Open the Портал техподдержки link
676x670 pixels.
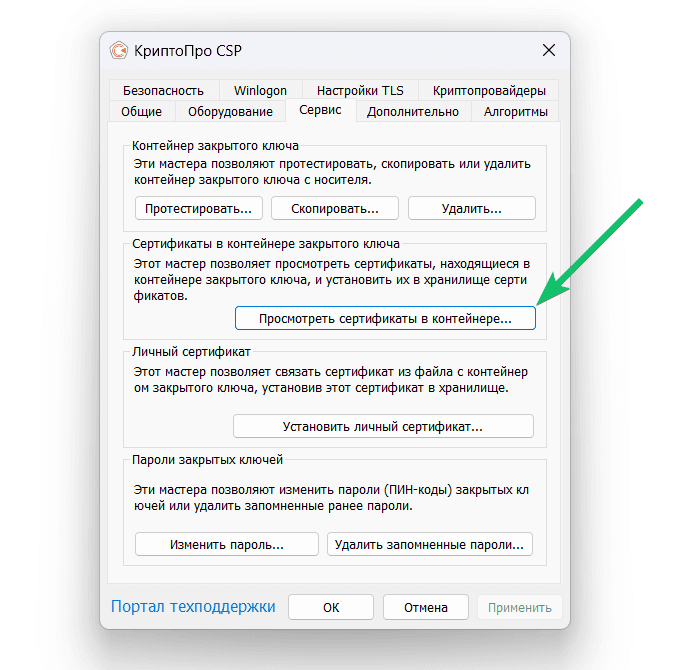pos(193,607)
